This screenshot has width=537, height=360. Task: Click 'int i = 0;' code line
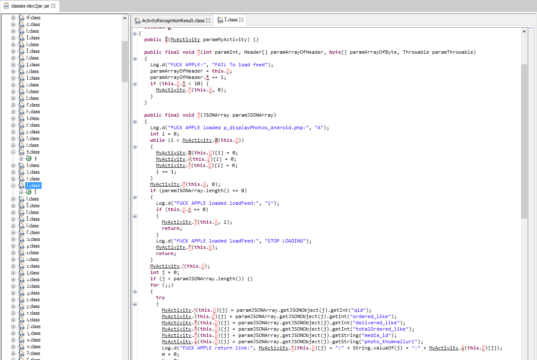(x=164, y=134)
